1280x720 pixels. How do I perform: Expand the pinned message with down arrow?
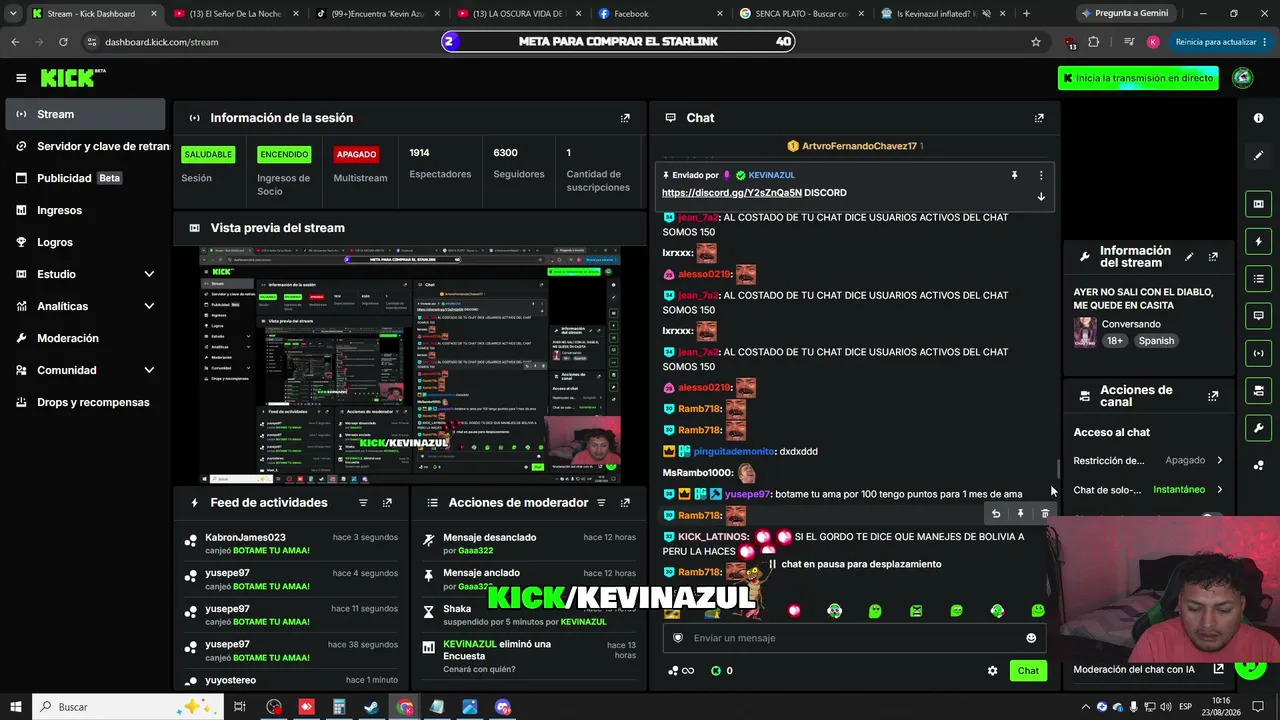[1041, 196]
